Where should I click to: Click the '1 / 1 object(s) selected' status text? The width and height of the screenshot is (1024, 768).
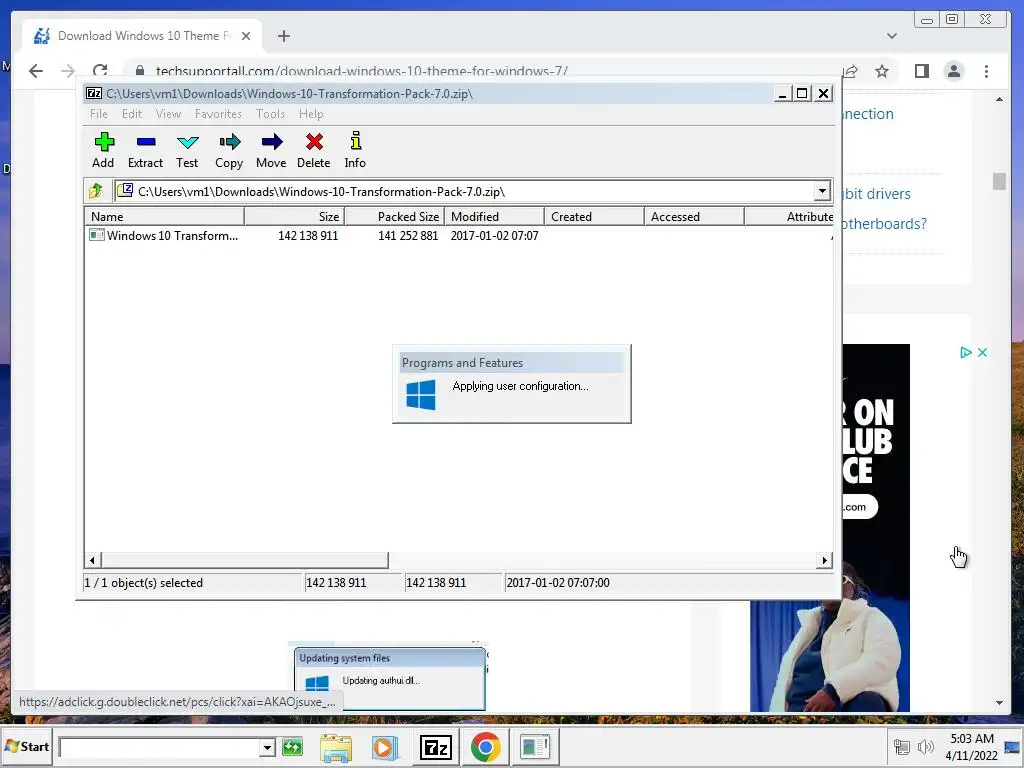coord(143,583)
